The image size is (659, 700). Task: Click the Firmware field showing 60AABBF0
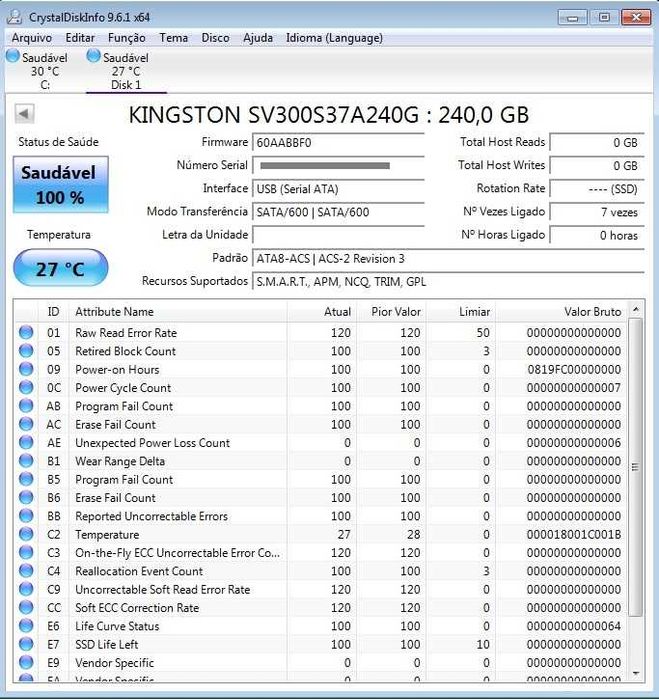338,143
